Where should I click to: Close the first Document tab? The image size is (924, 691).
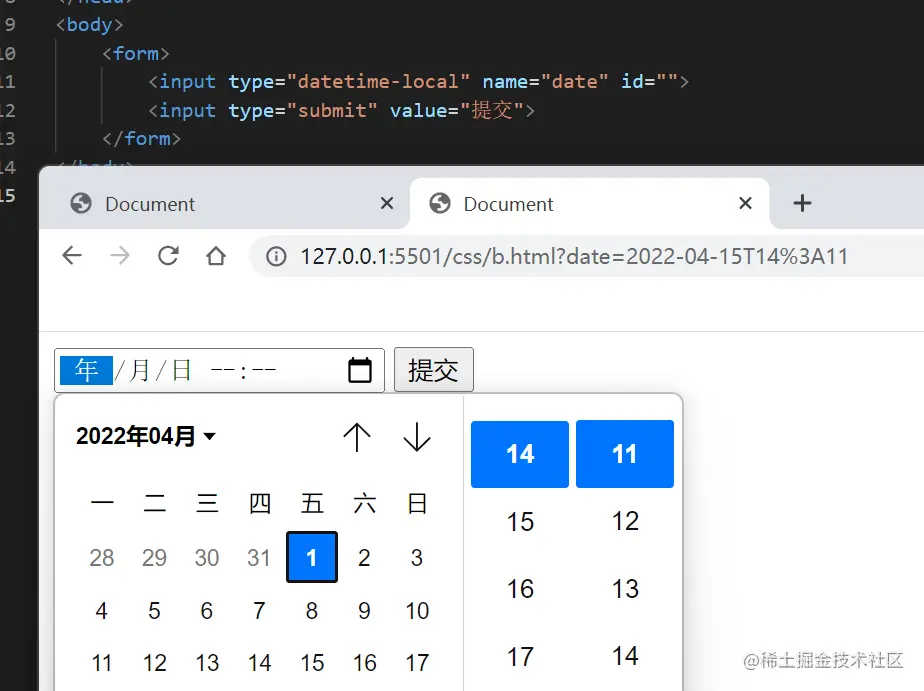pos(387,203)
